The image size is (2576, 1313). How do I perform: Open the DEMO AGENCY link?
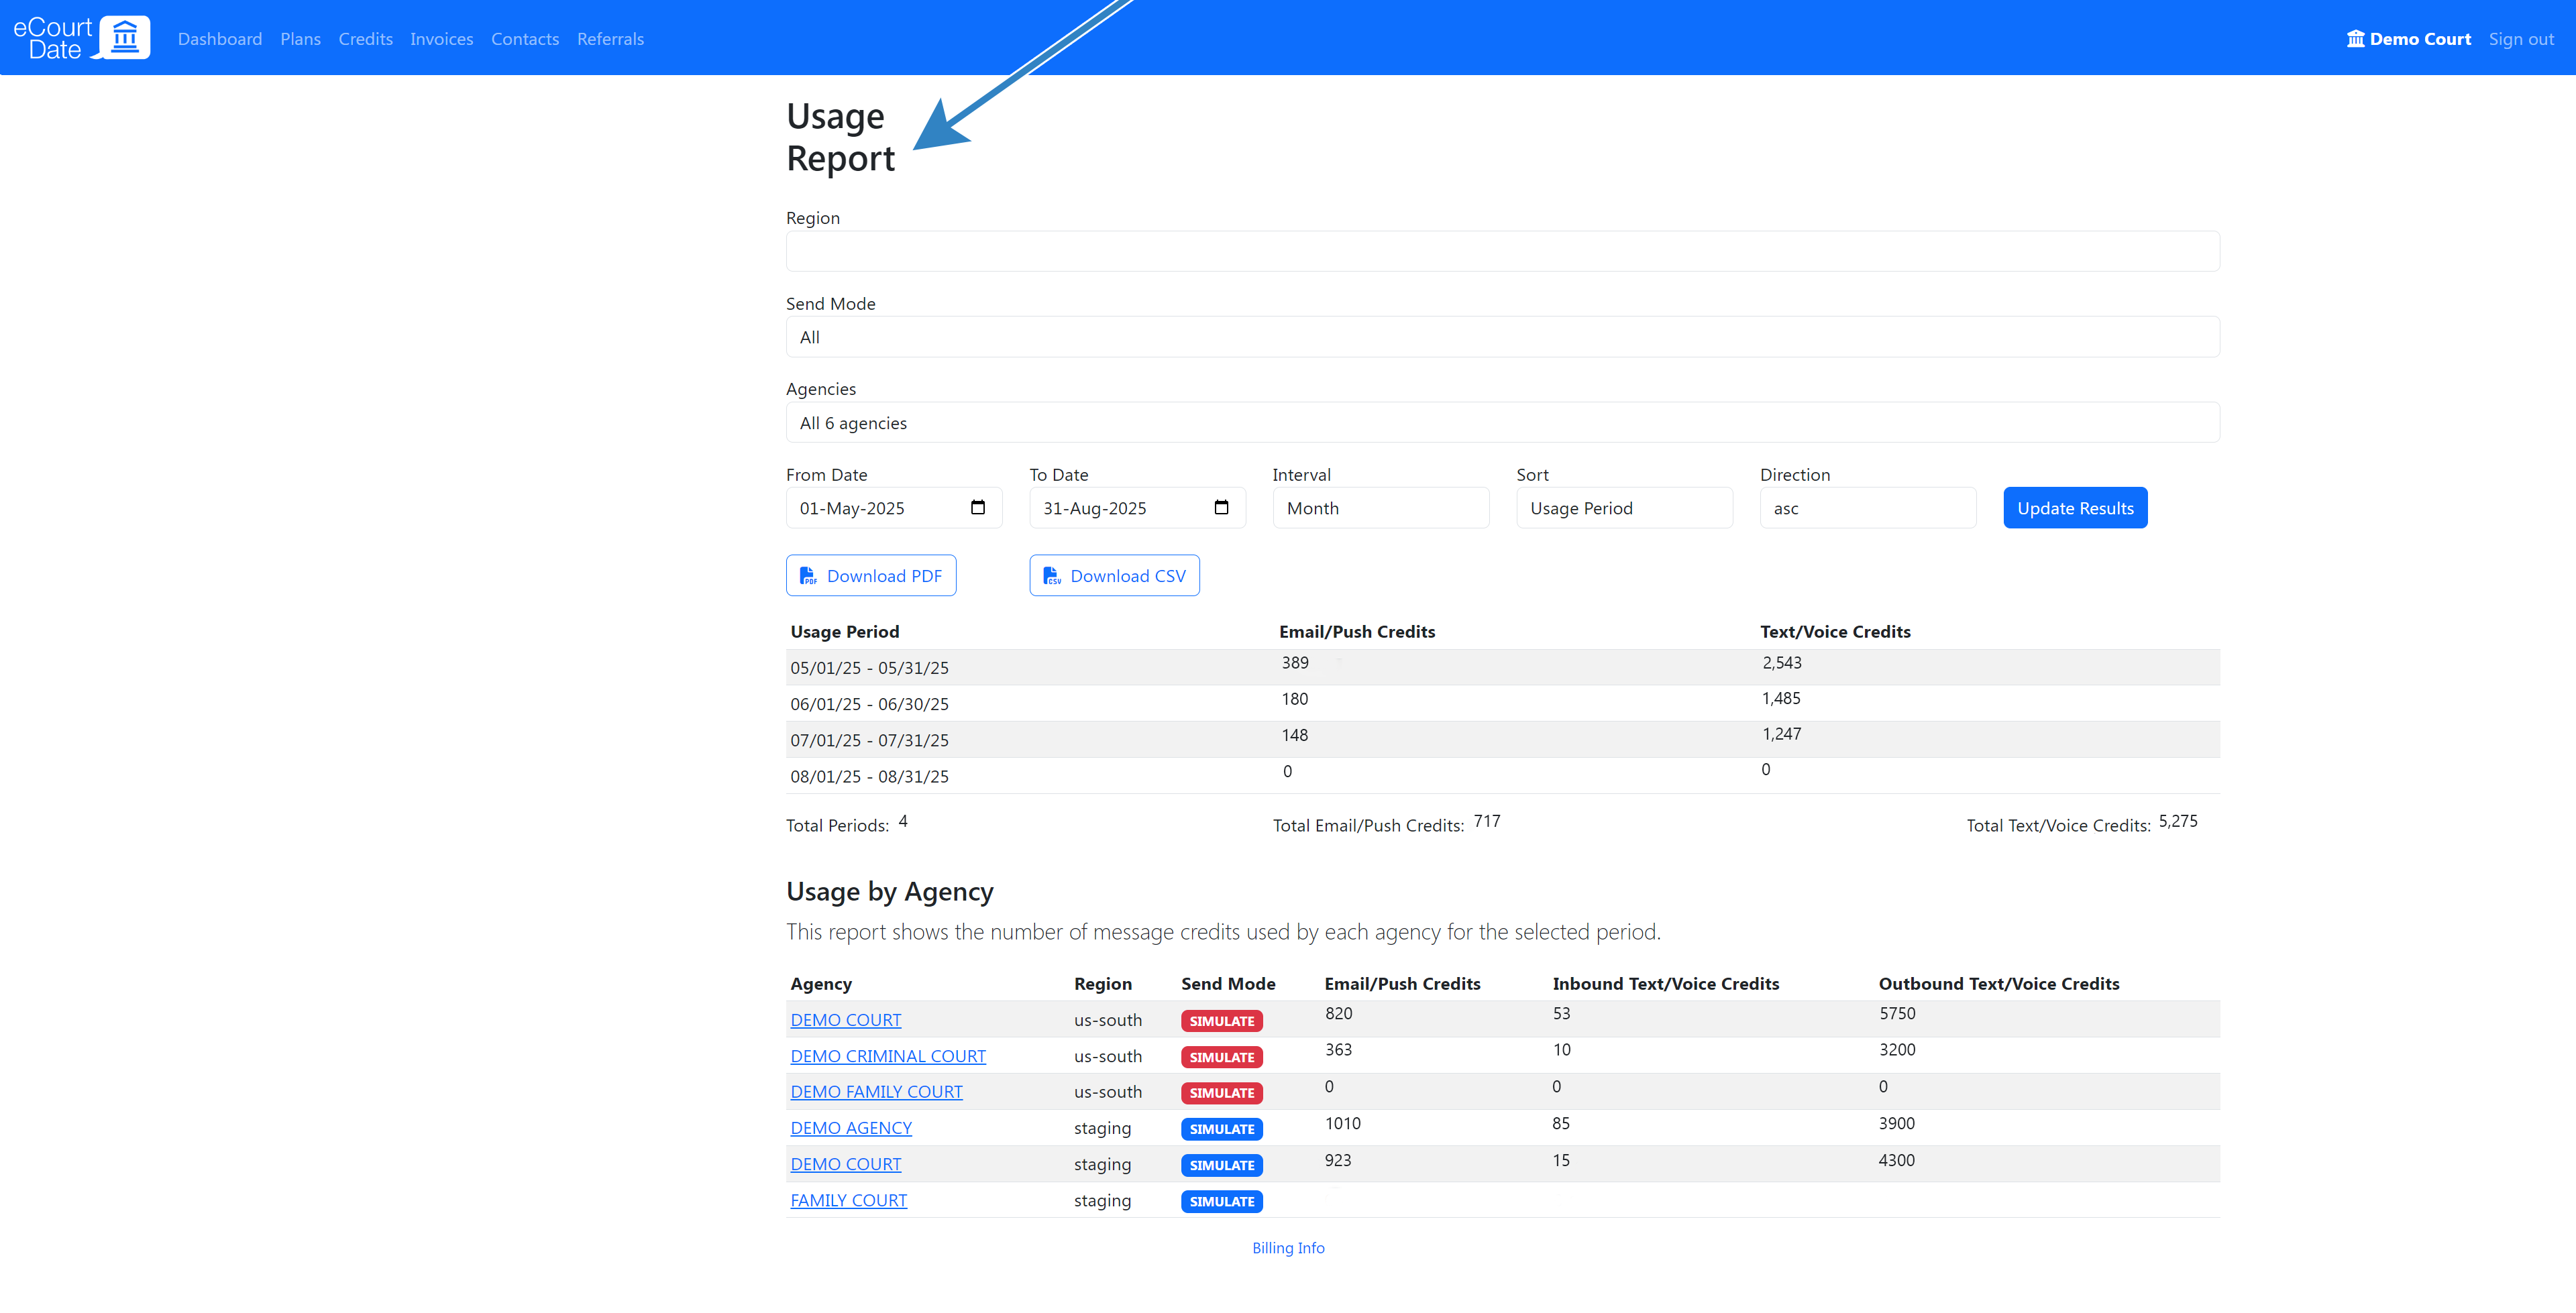851,1128
